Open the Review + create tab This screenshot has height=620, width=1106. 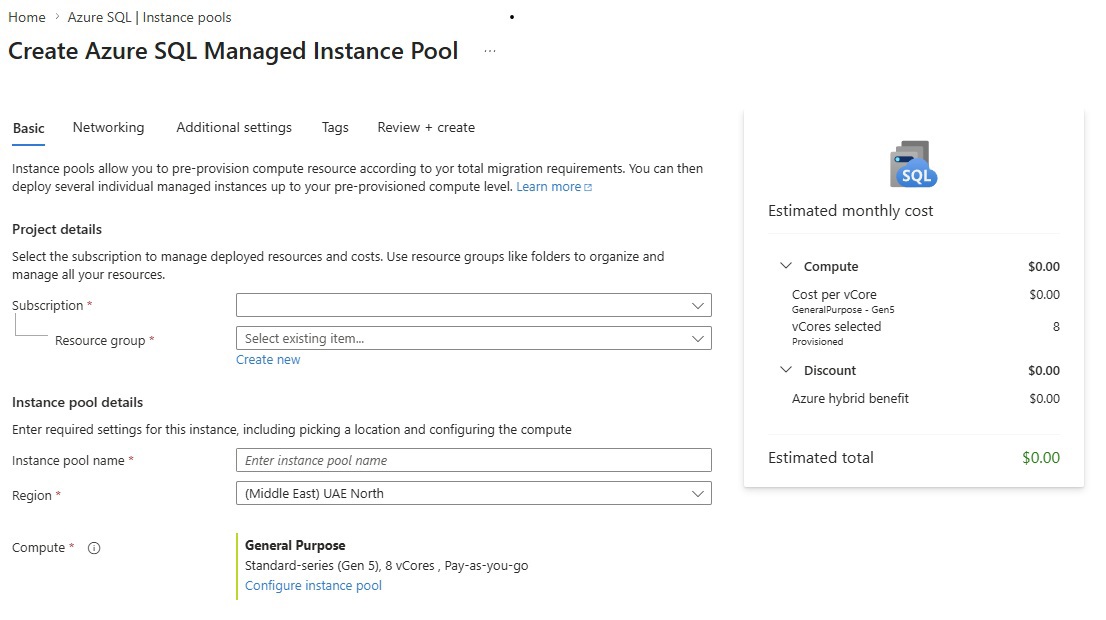[x=426, y=128]
